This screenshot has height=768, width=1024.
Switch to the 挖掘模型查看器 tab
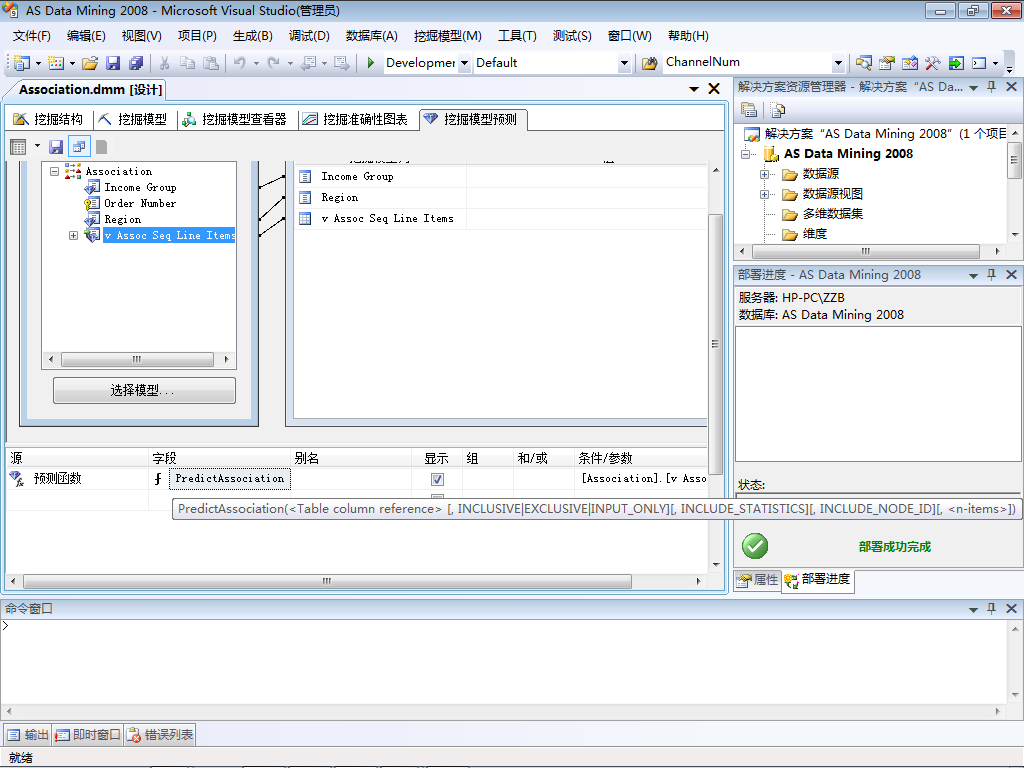[x=235, y=119]
